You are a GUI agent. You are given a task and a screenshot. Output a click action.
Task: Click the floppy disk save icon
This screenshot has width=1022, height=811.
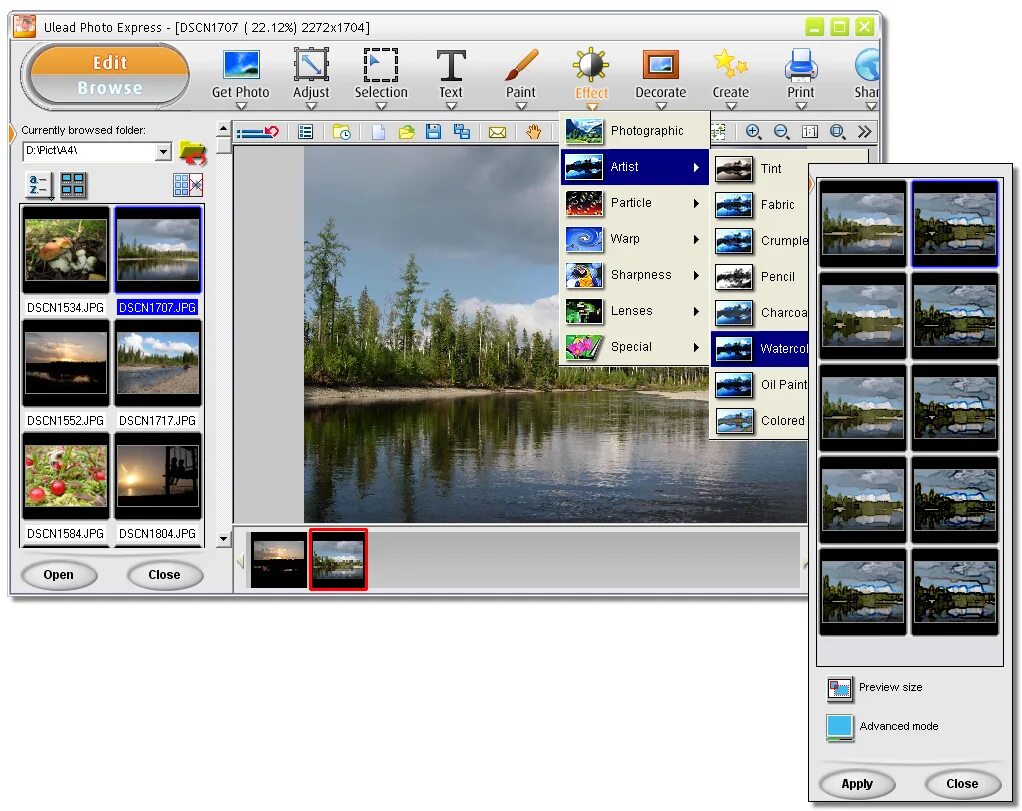tap(433, 132)
